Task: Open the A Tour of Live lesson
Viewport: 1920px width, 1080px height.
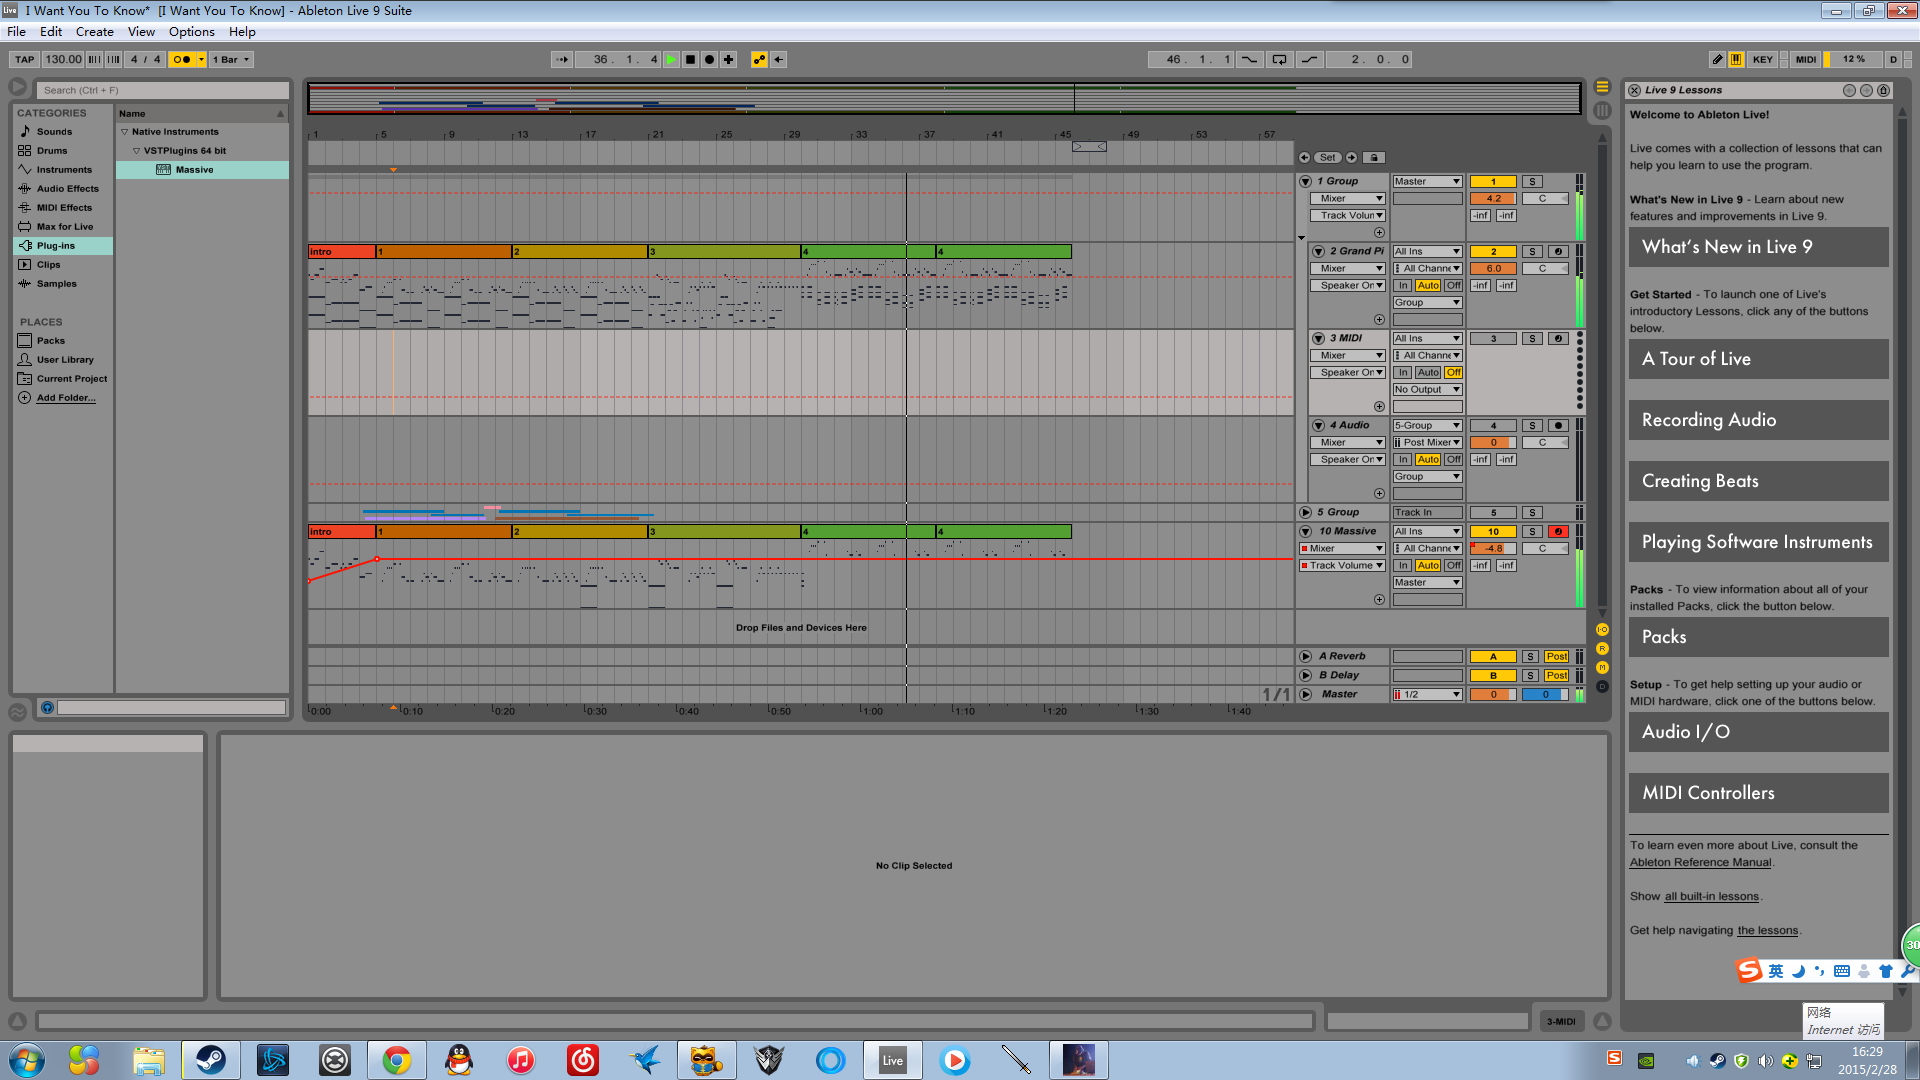Action: coord(1758,358)
